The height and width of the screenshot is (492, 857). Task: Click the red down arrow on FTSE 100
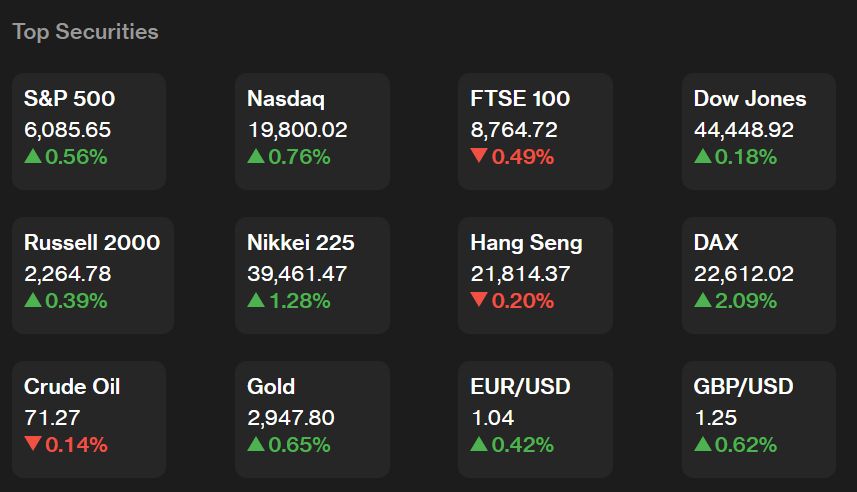[479, 156]
